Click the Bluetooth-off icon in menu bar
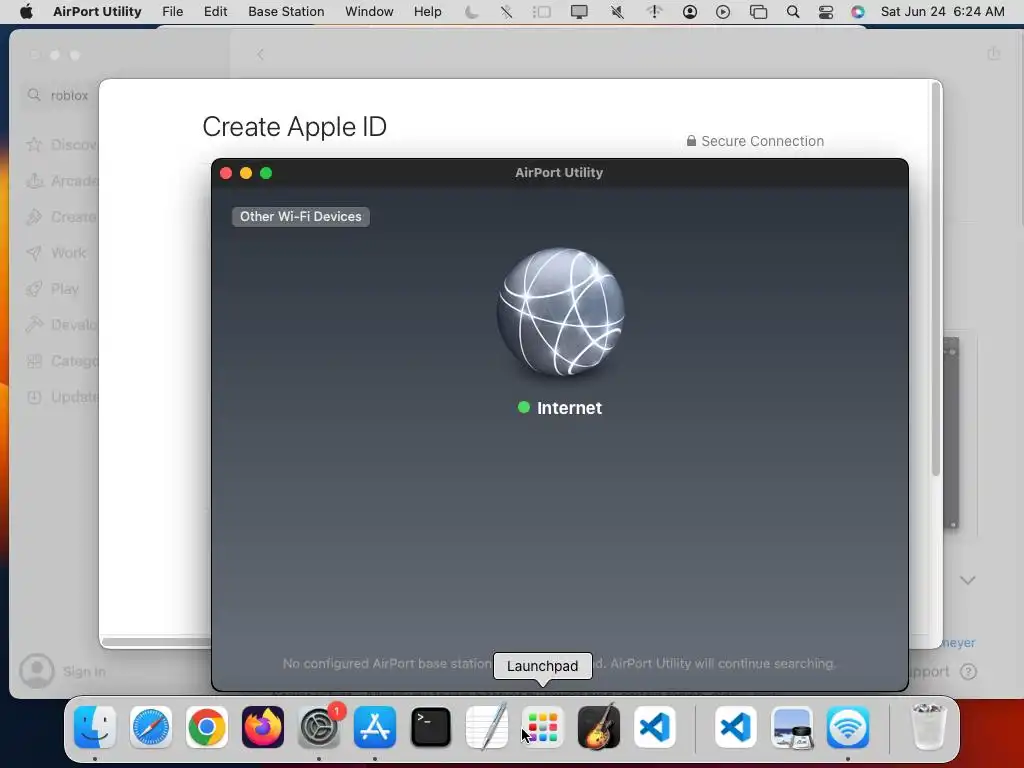1024x768 pixels. click(x=506, y=12)
